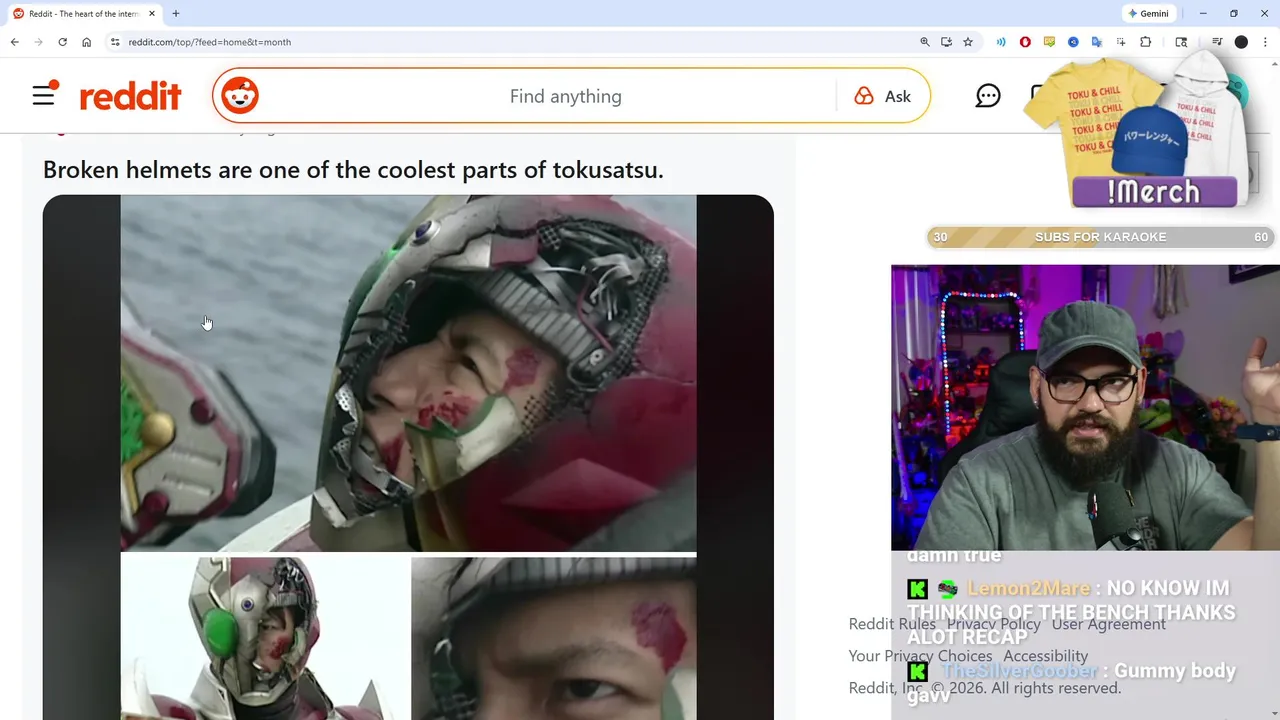Open the media controls music icon
Viewport: 1280px width, 720px height.
click(x=1217, y=42)
